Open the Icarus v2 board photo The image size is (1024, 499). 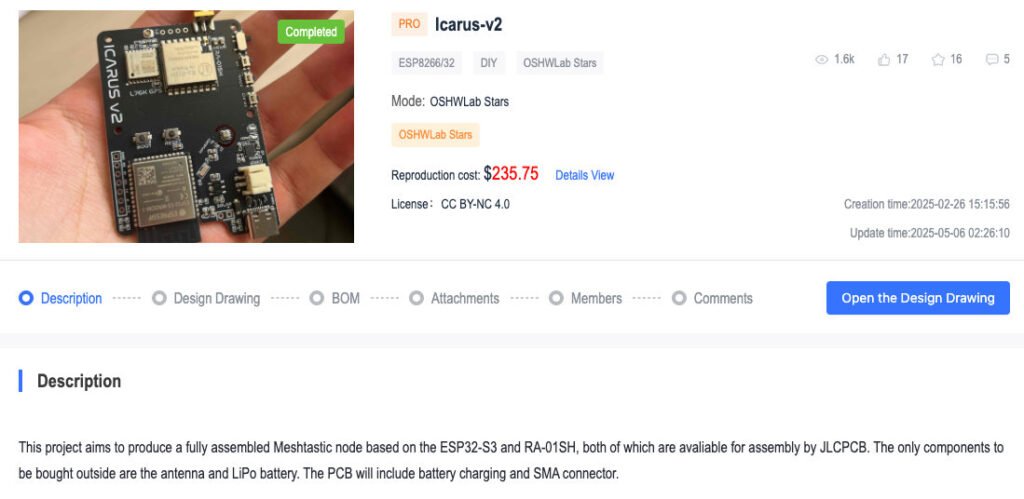click(186, 126)
